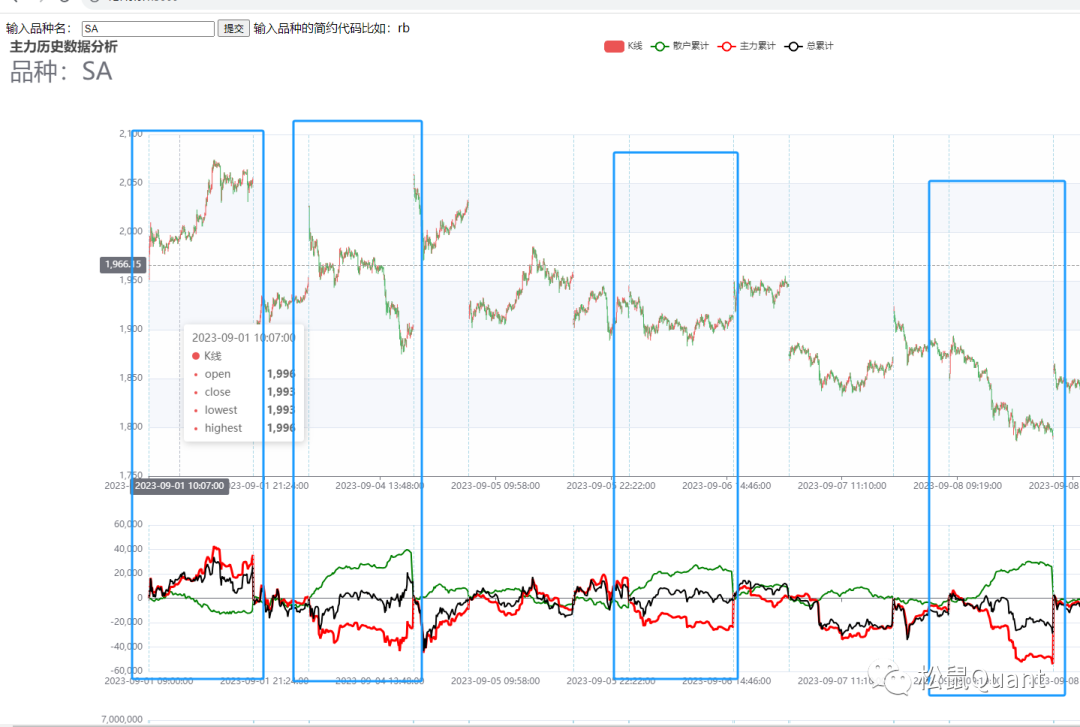Viewport: 1080px width, 727px height.
Task: Toggle the black 总累计 legend marker
Action: click(795, 46)
